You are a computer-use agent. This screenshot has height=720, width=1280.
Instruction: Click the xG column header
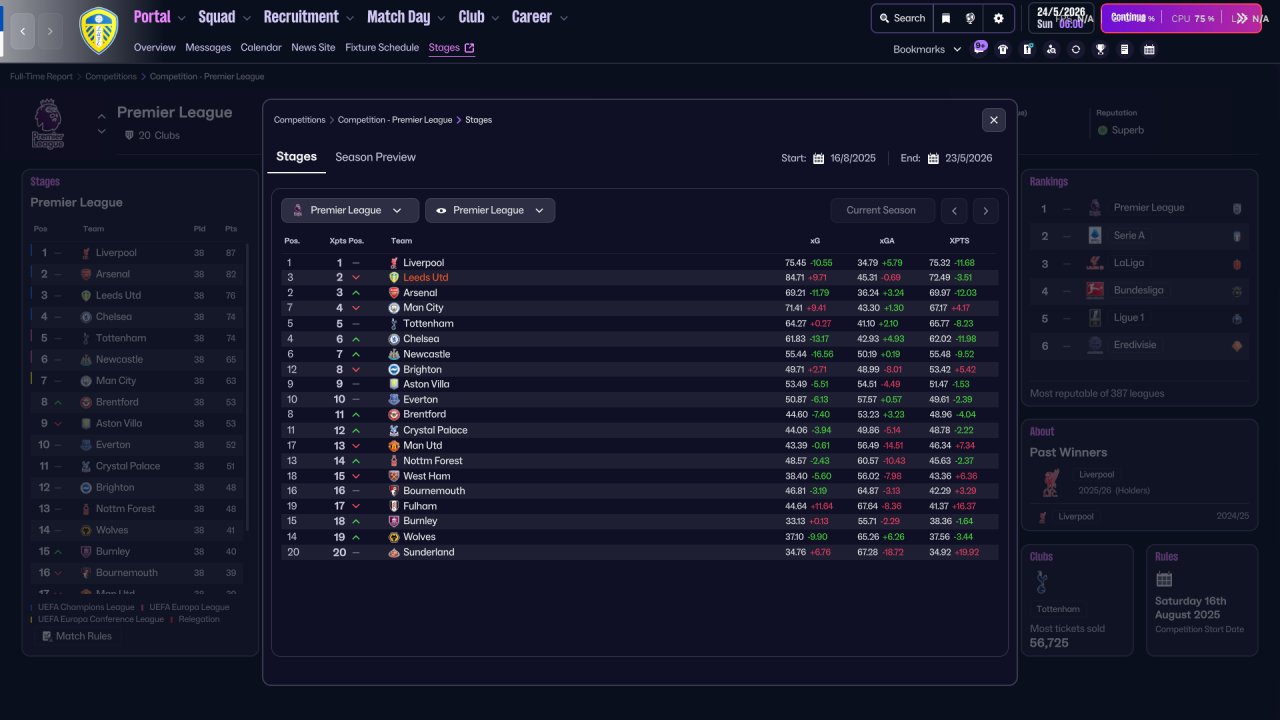pos(815,241)
